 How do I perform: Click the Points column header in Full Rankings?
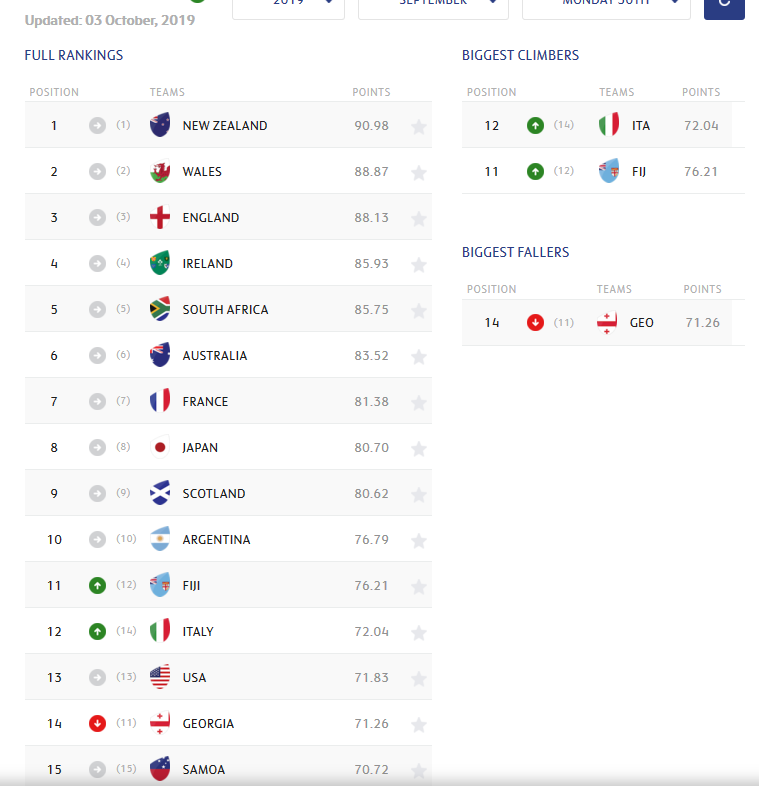tap(371, 92)
